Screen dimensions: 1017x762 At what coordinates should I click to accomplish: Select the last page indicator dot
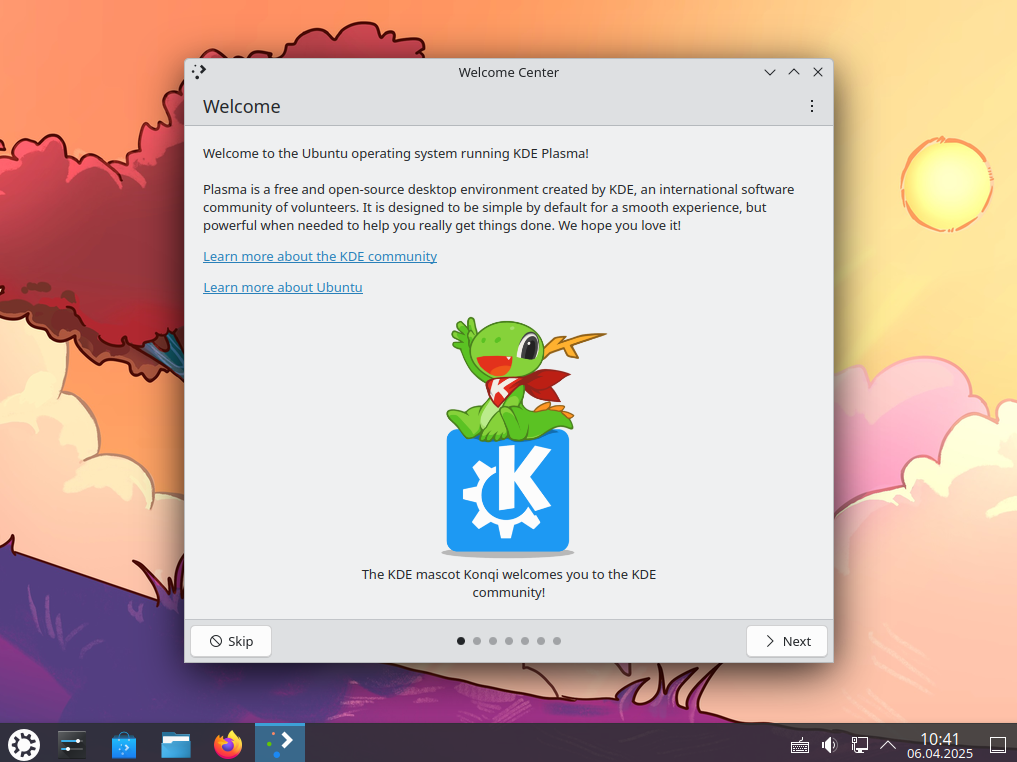click(x=557, y=641)
